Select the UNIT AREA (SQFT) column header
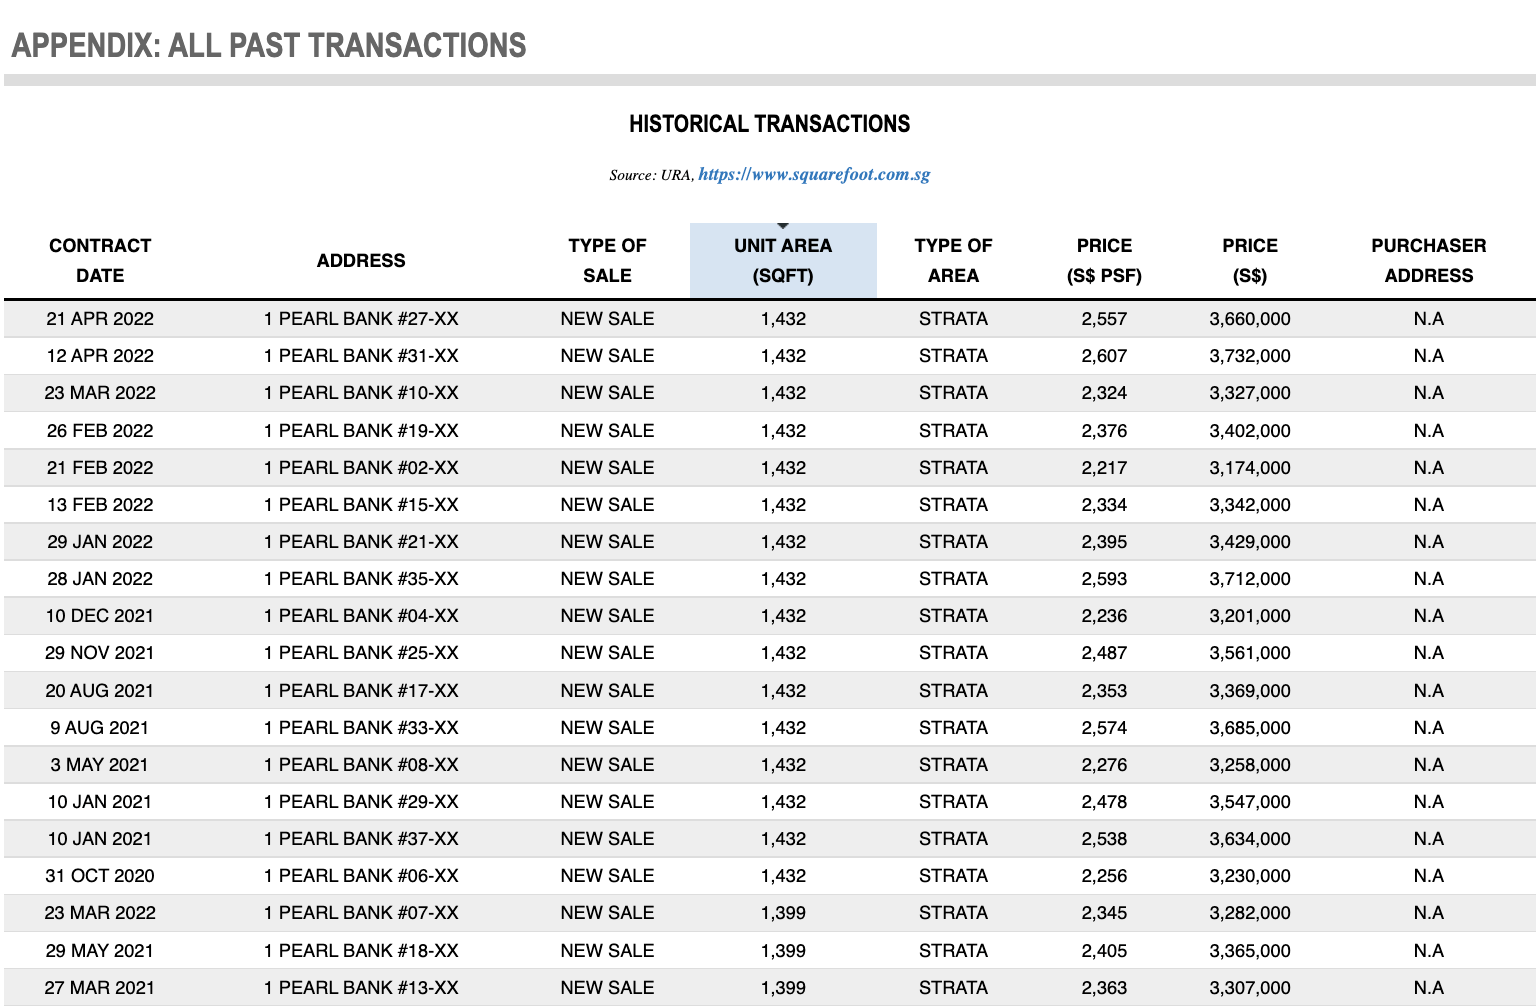 [x=783, y=260]
